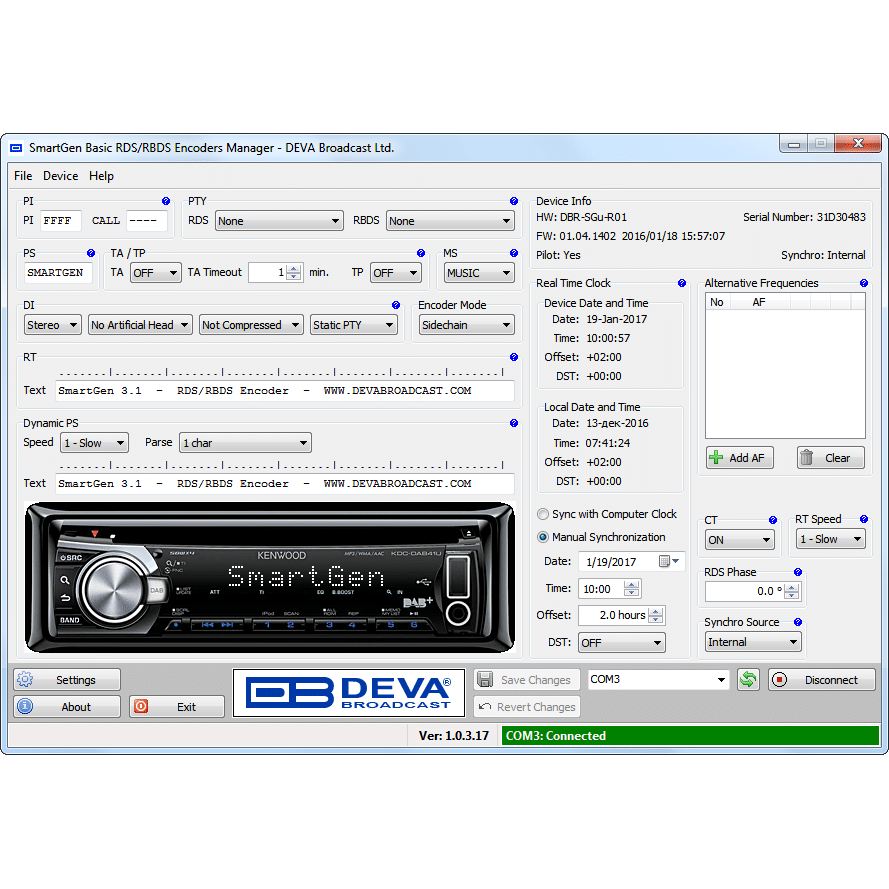Open the CT ON dropdown
The image size is (889, 889).
(x=739, y=540)
